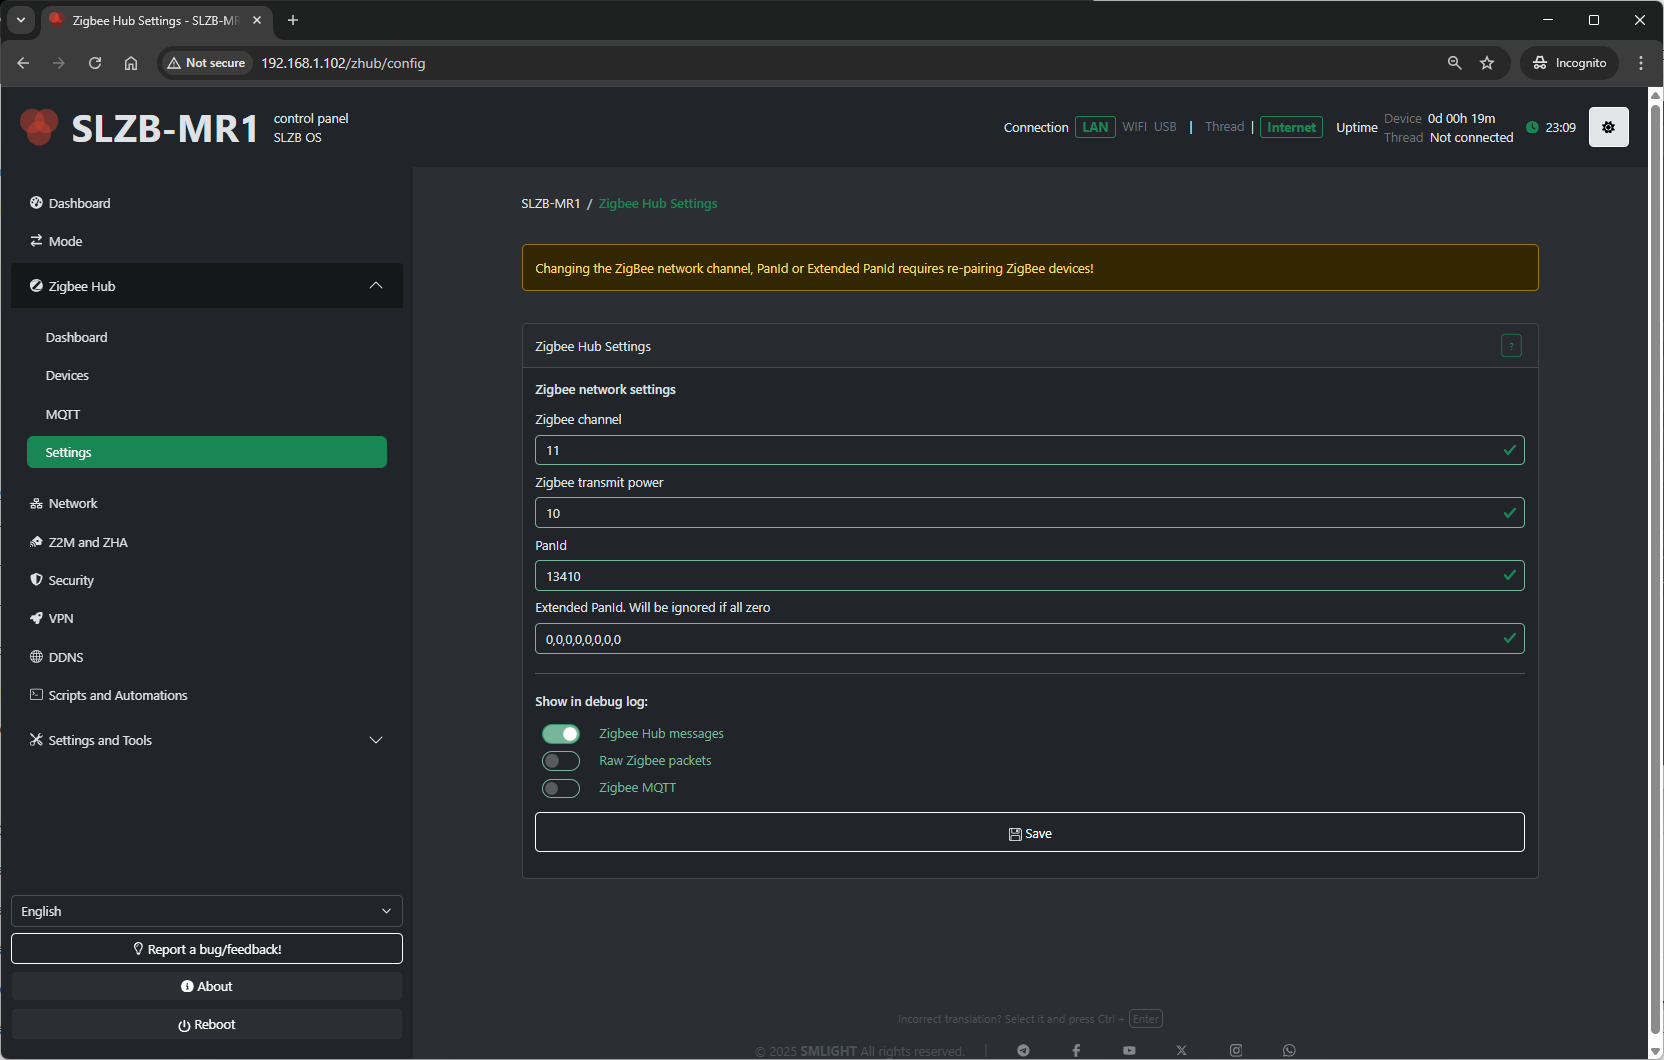Disable Zigbee Hub messages debug toggle
This screenshot has height=1060, width=1664.
click(561, 734)
